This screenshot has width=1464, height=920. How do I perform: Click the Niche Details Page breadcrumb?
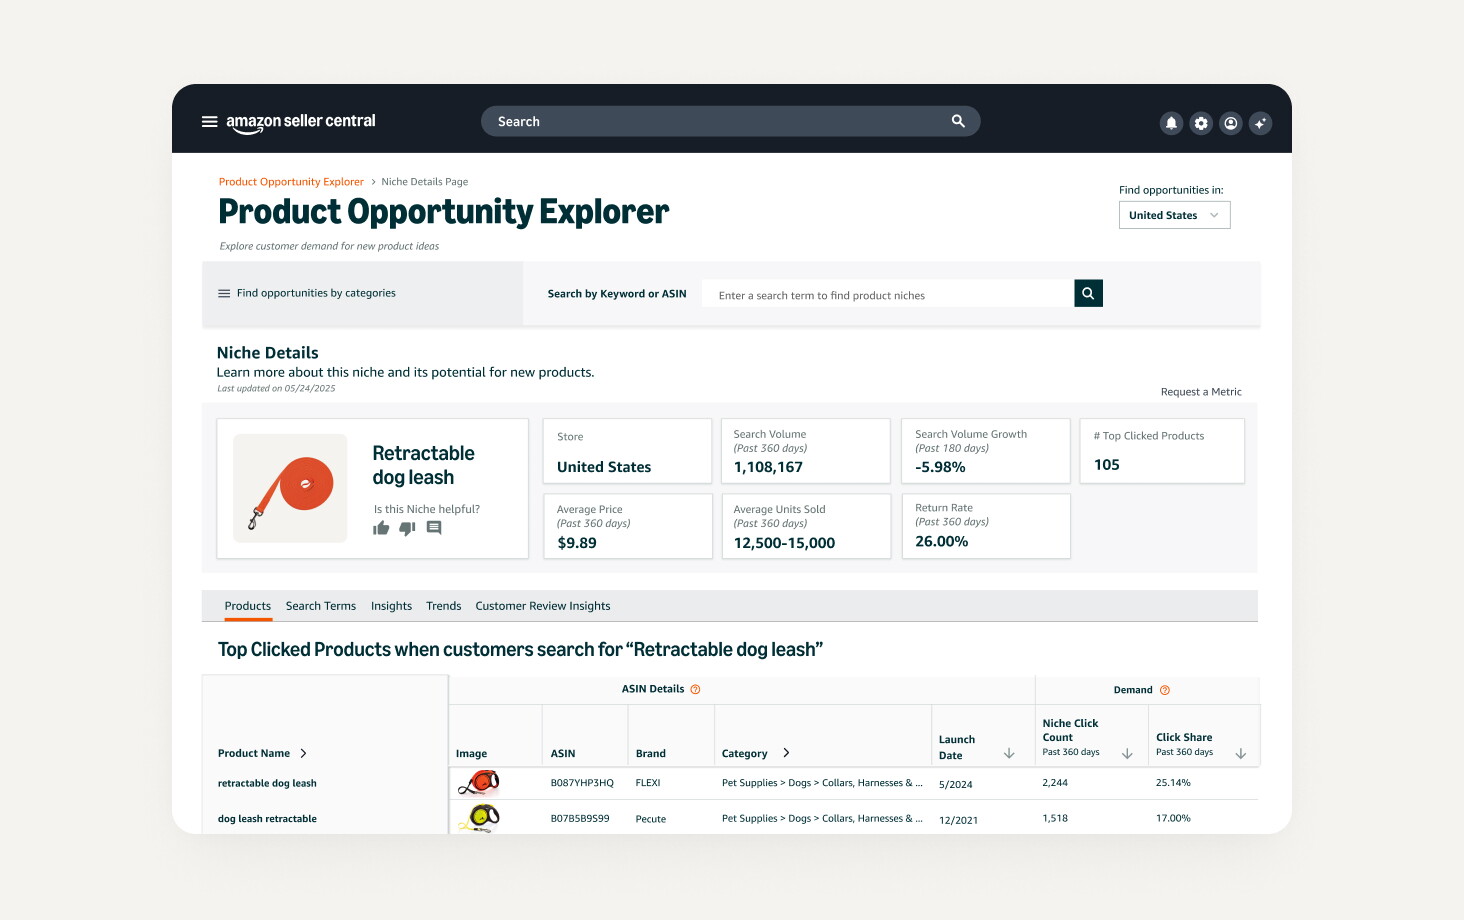(424, 182)
